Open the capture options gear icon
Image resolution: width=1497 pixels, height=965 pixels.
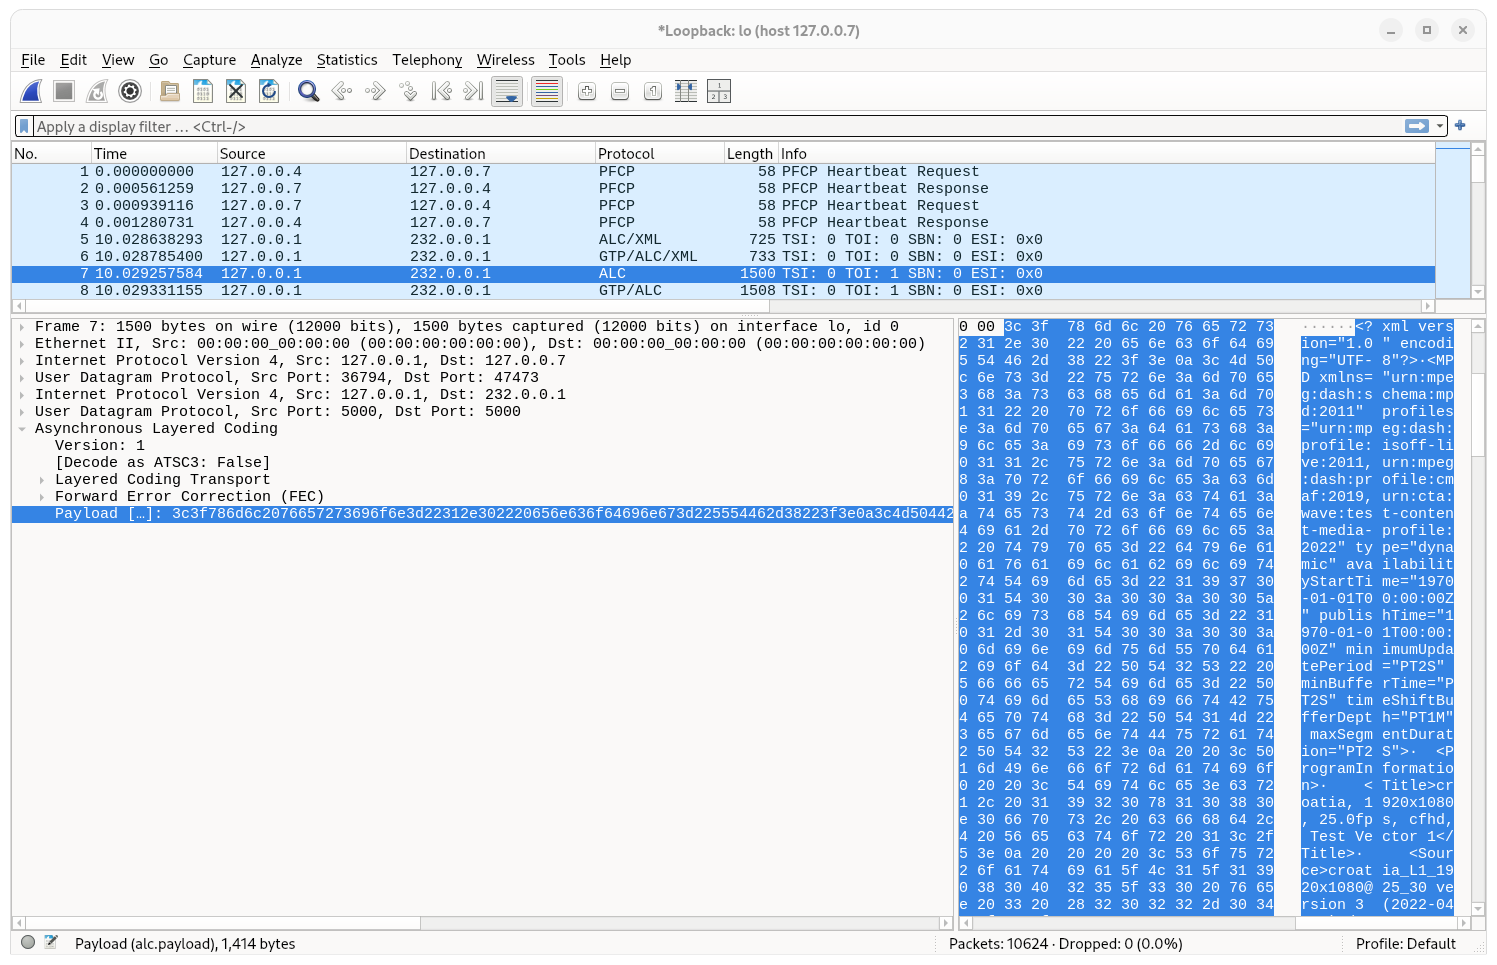point(130,91)
